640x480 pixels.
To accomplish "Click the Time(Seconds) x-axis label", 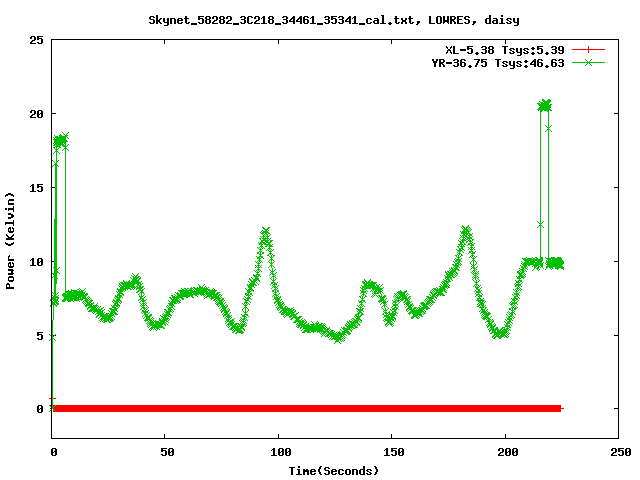I will point(333,471).
